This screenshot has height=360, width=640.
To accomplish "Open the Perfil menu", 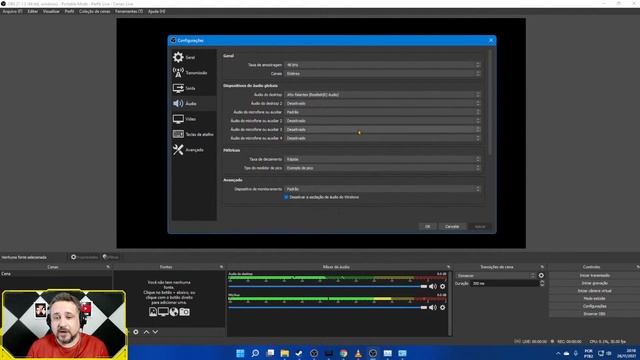I will (69, 11).
